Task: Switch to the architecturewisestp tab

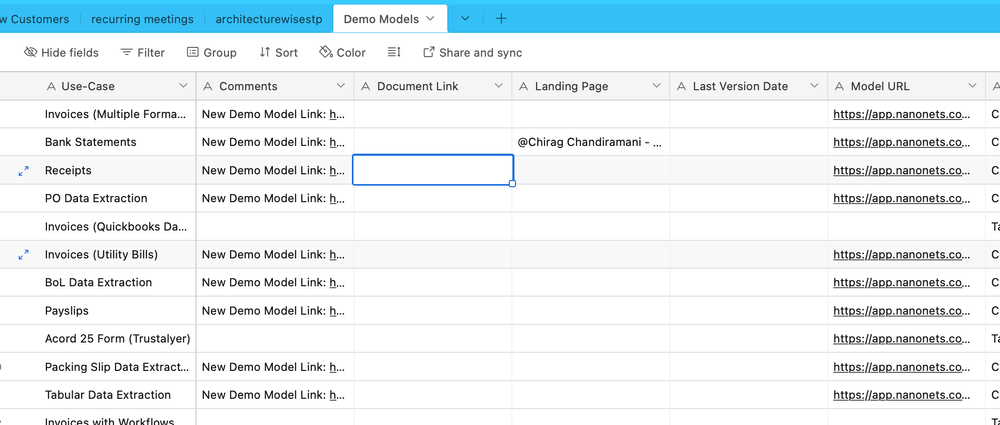Action: 269,19
